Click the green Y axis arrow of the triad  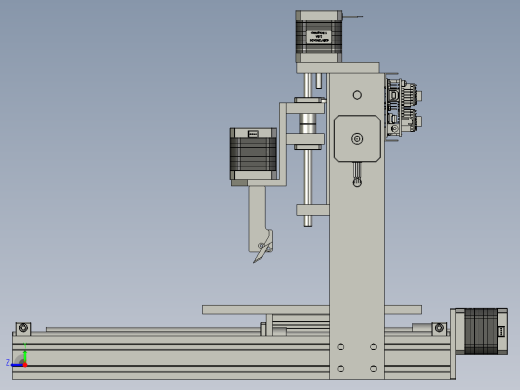(25, 355)
